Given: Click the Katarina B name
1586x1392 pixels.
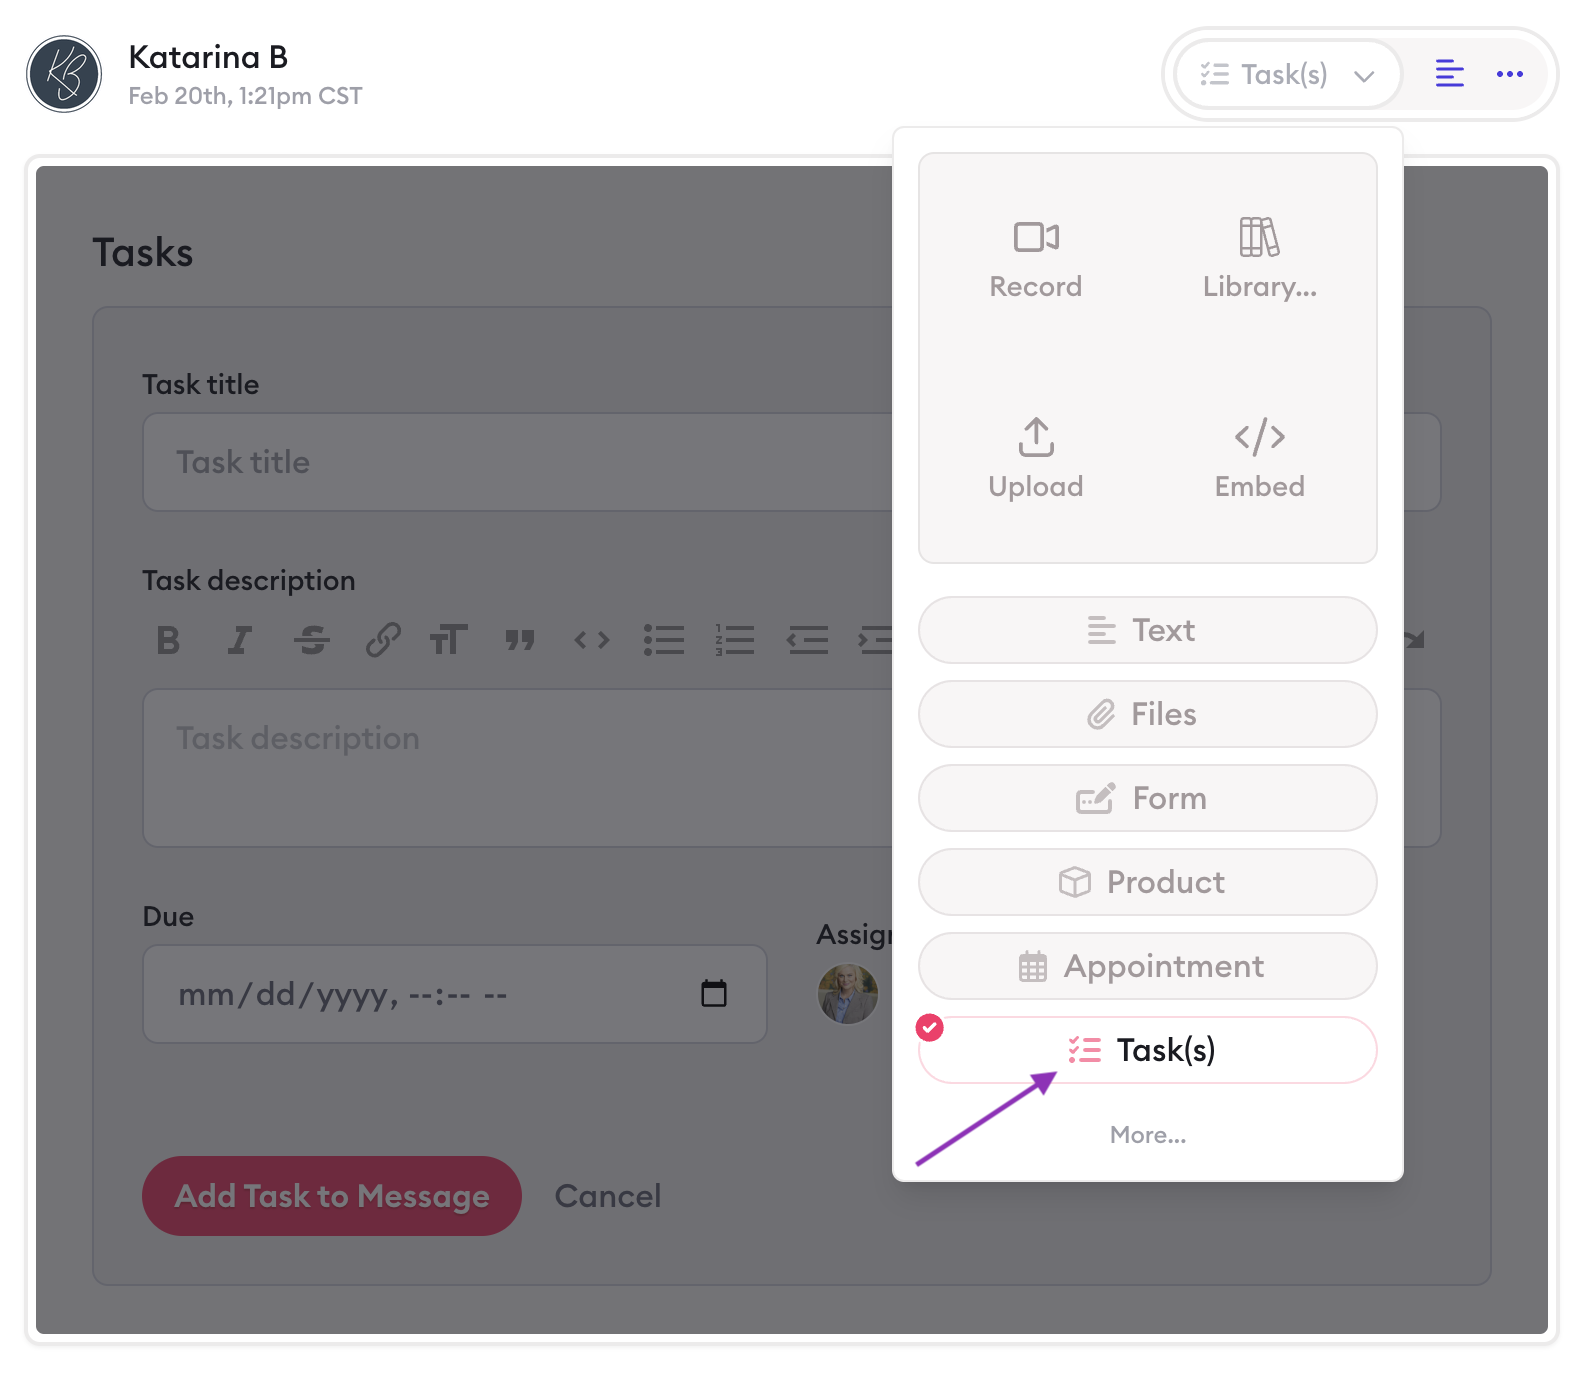Looking at the screenshot, I should click(x=208, y=57).
